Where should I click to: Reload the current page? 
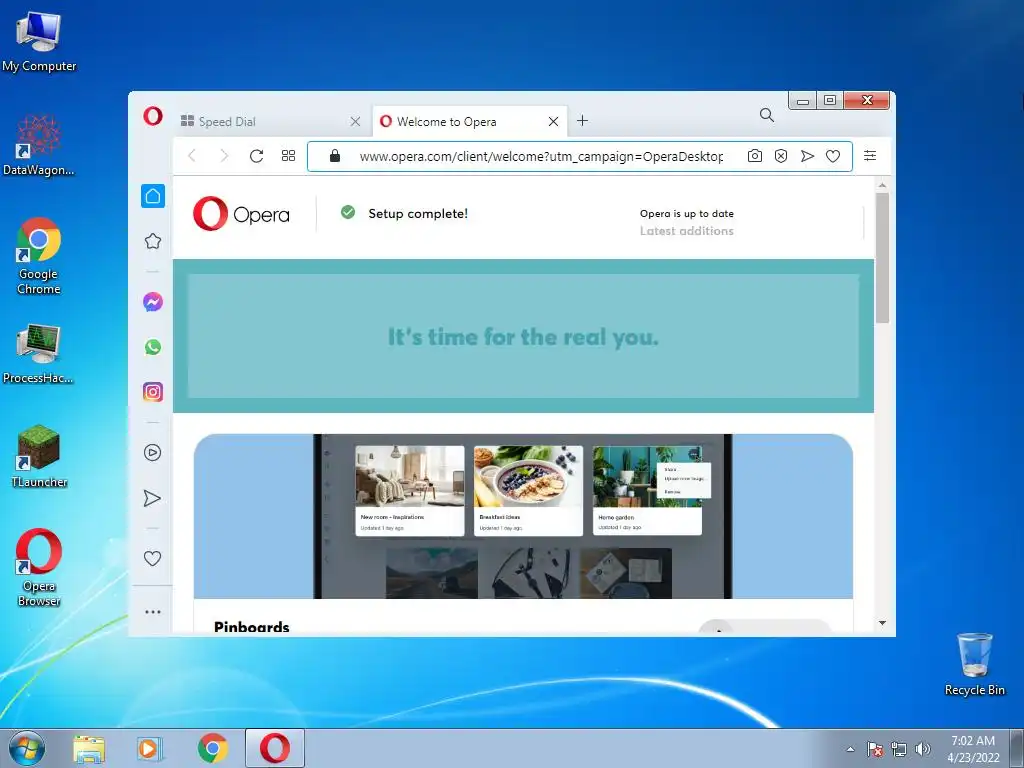pyautogui.click(x=257, y=155)
